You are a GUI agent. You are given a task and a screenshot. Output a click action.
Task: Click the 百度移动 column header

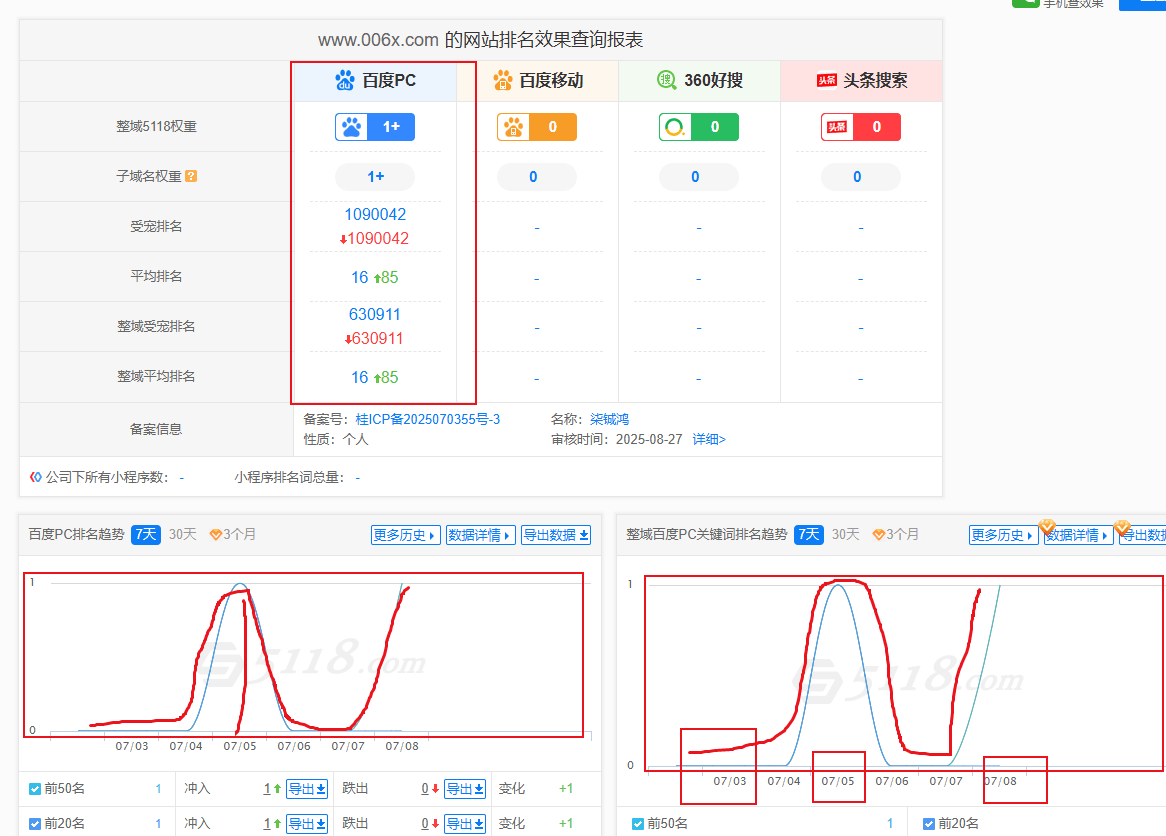[537, 80]
